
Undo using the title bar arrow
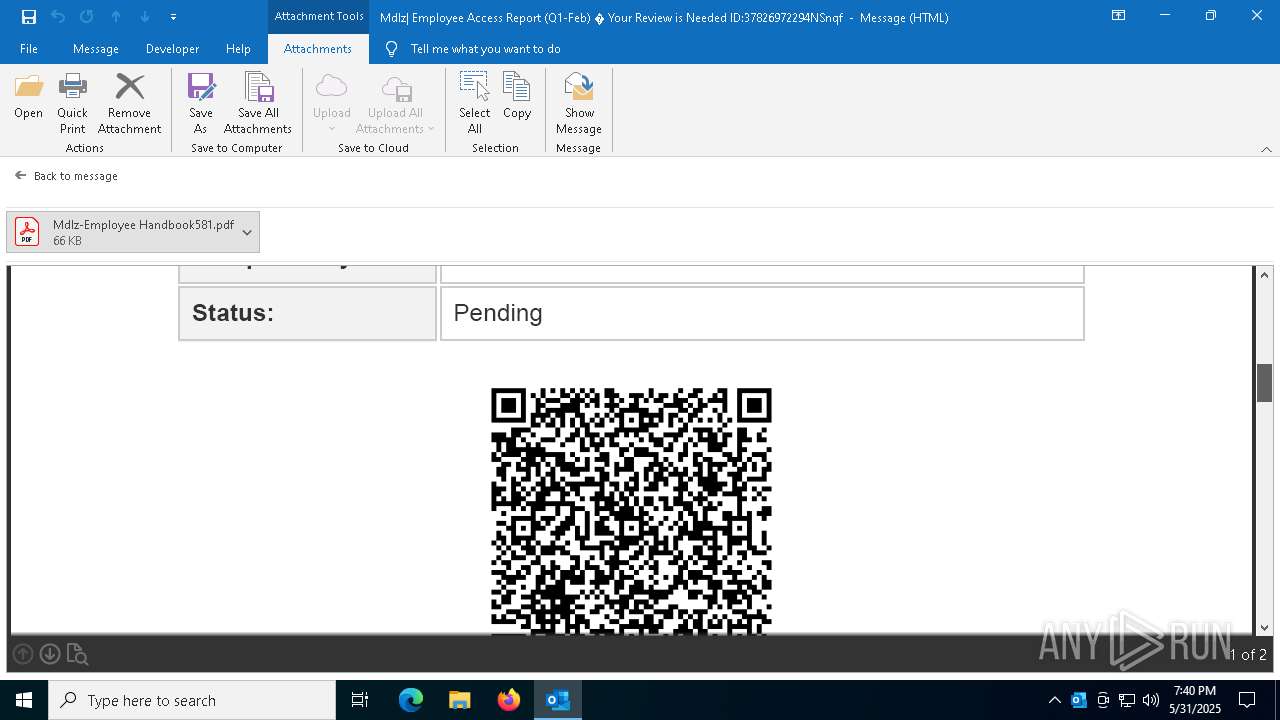coord(58,17)
